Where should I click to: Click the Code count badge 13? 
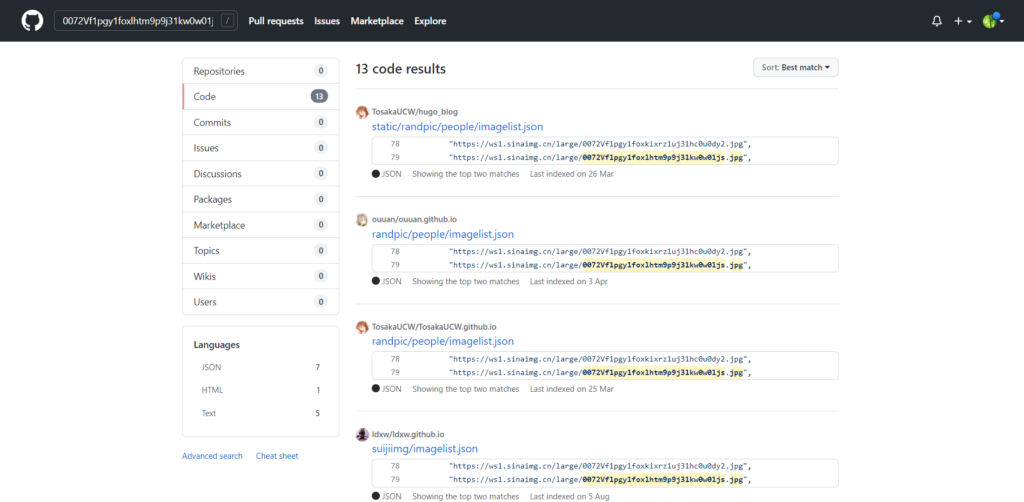pyautogui.click(x=319, y=97)
